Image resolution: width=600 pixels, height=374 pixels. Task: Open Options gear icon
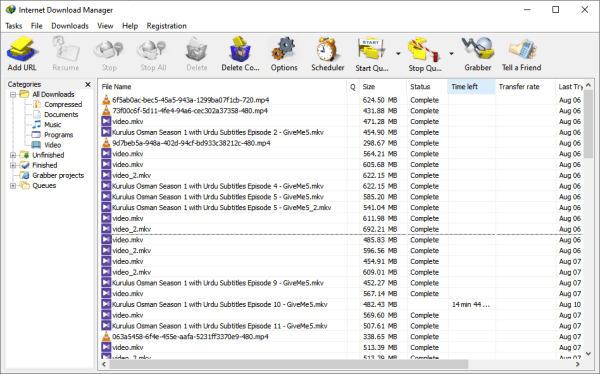point(284,49)
